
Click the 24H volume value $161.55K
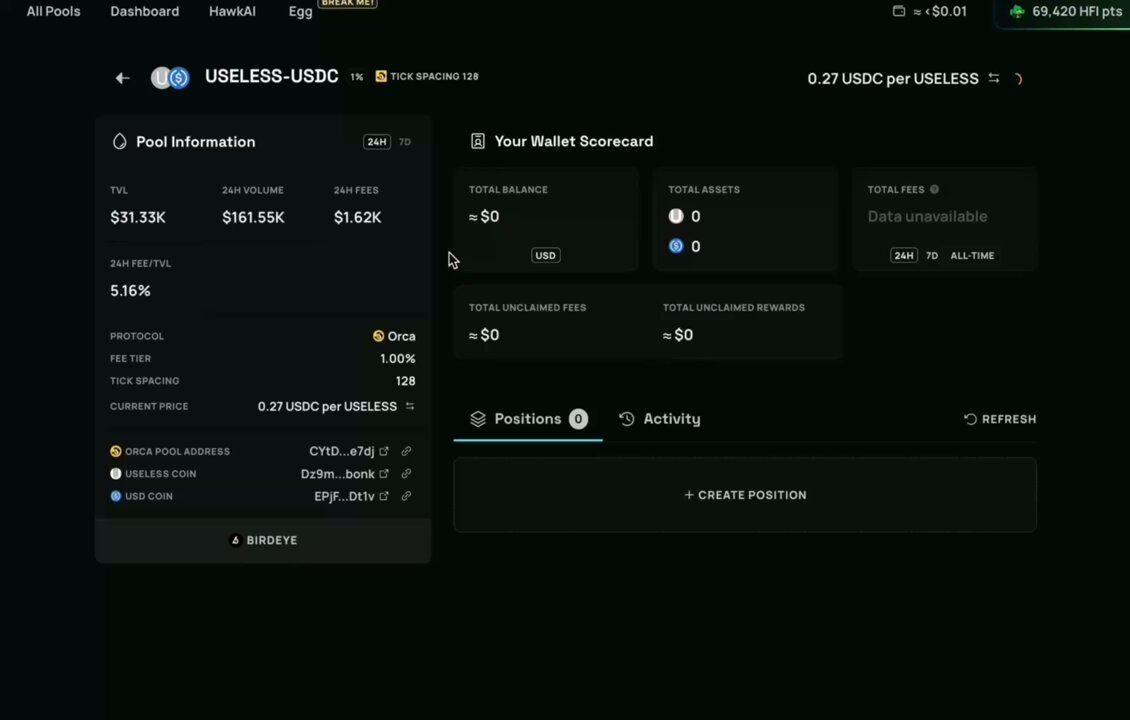coord(253,217)
